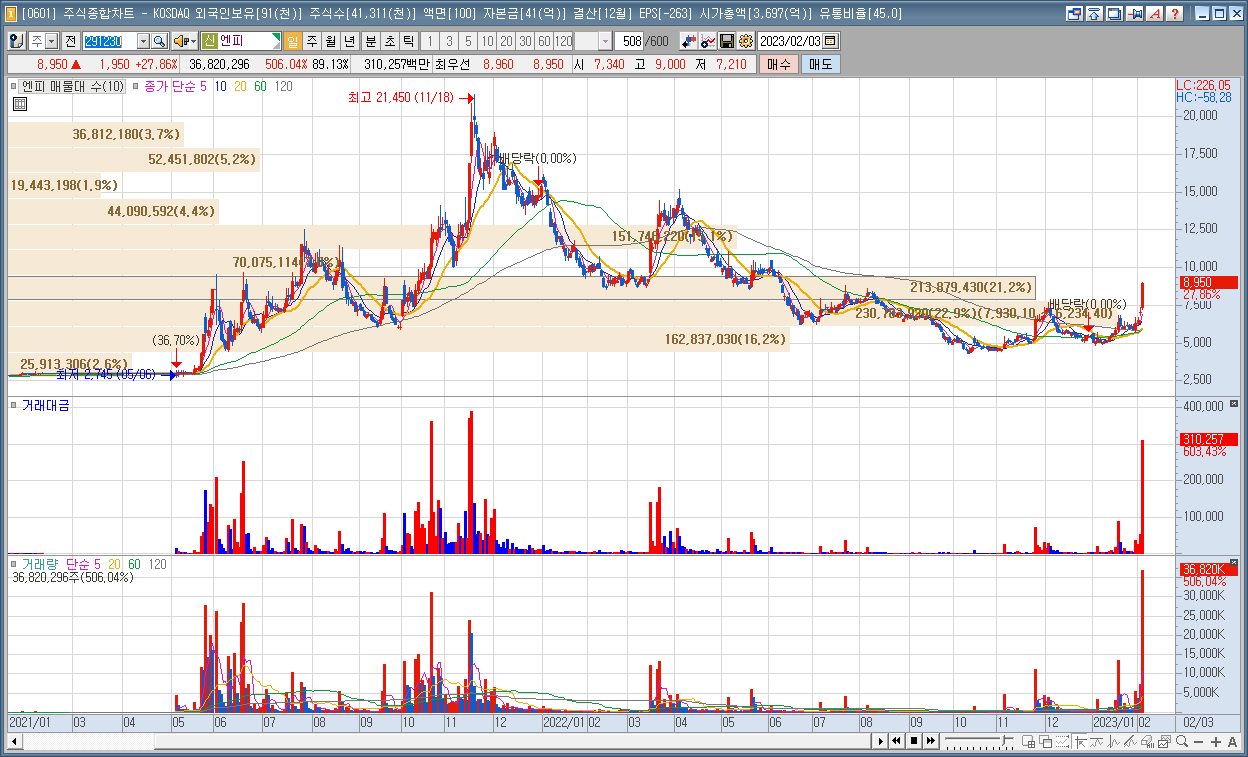
Task: Click the trend line drawing icon
Action: tap(1130, 741)
